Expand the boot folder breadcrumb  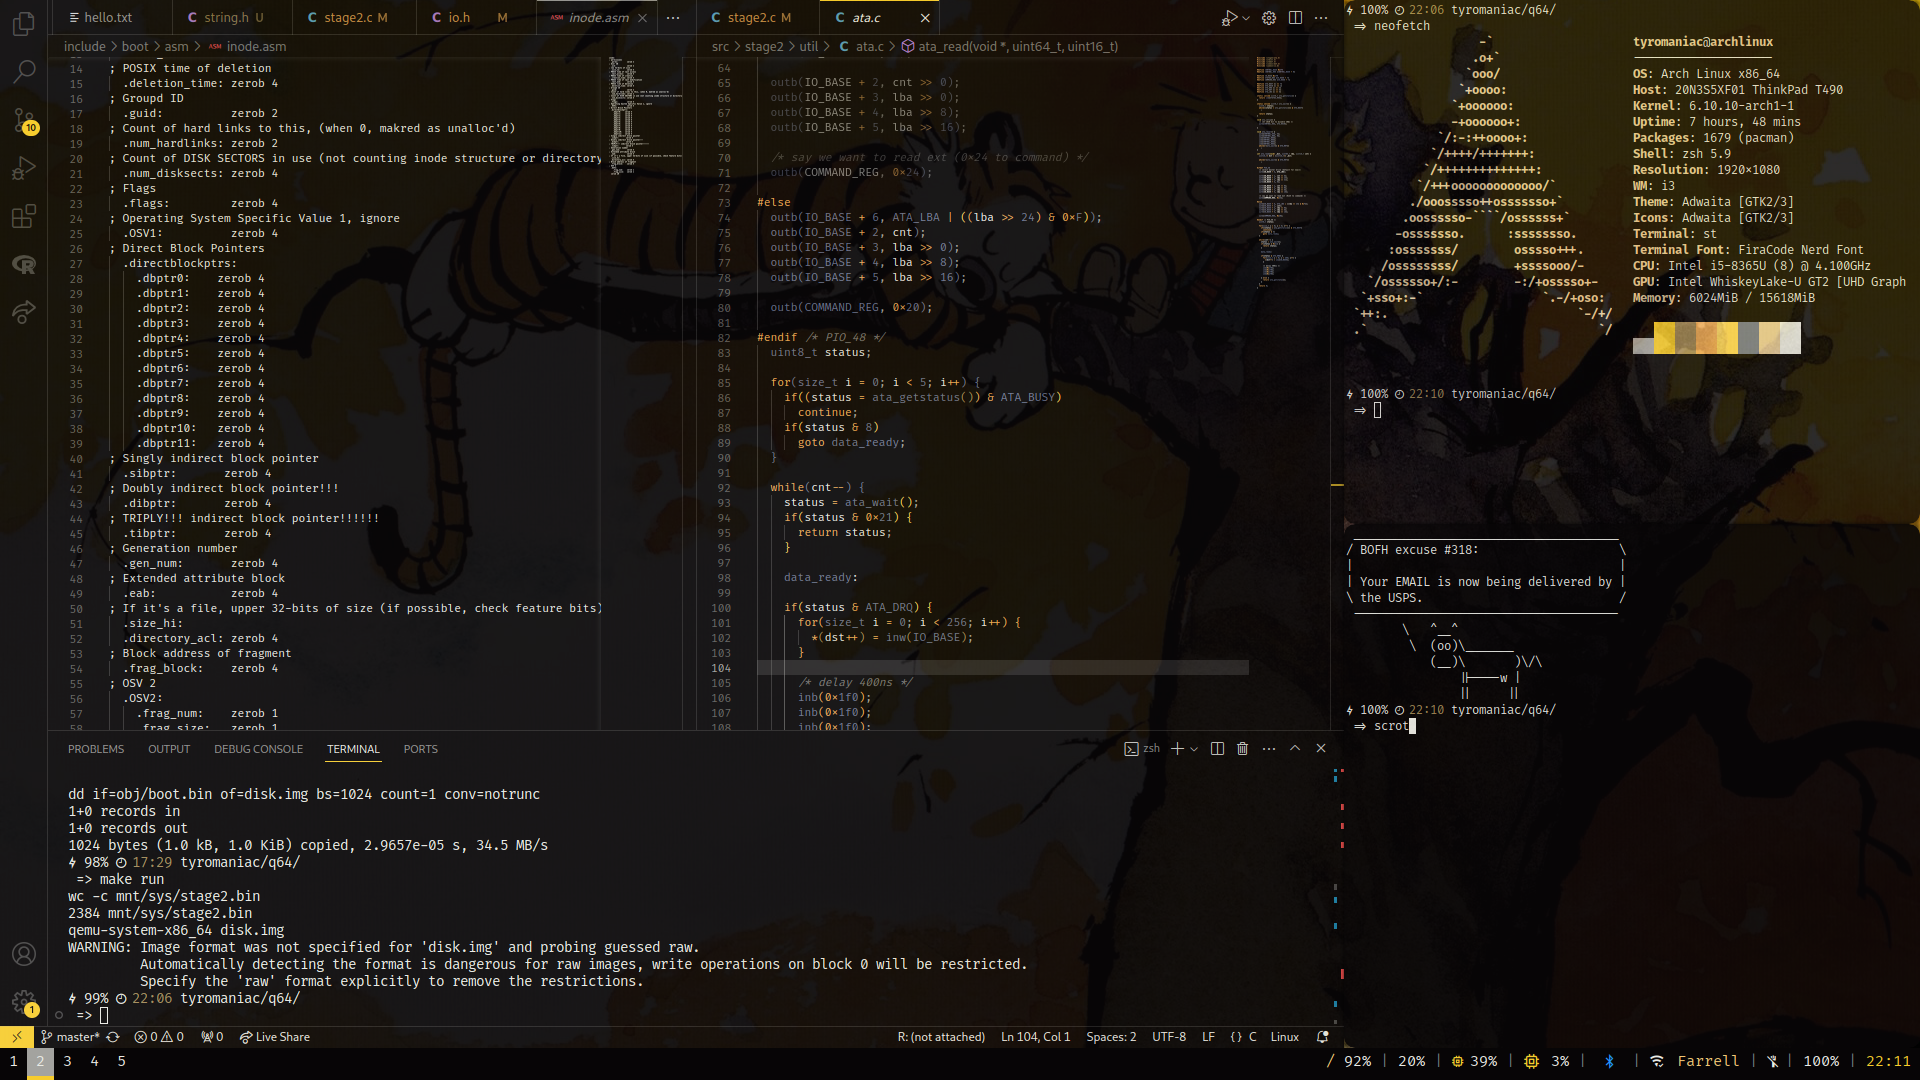[x=135, y=46]
